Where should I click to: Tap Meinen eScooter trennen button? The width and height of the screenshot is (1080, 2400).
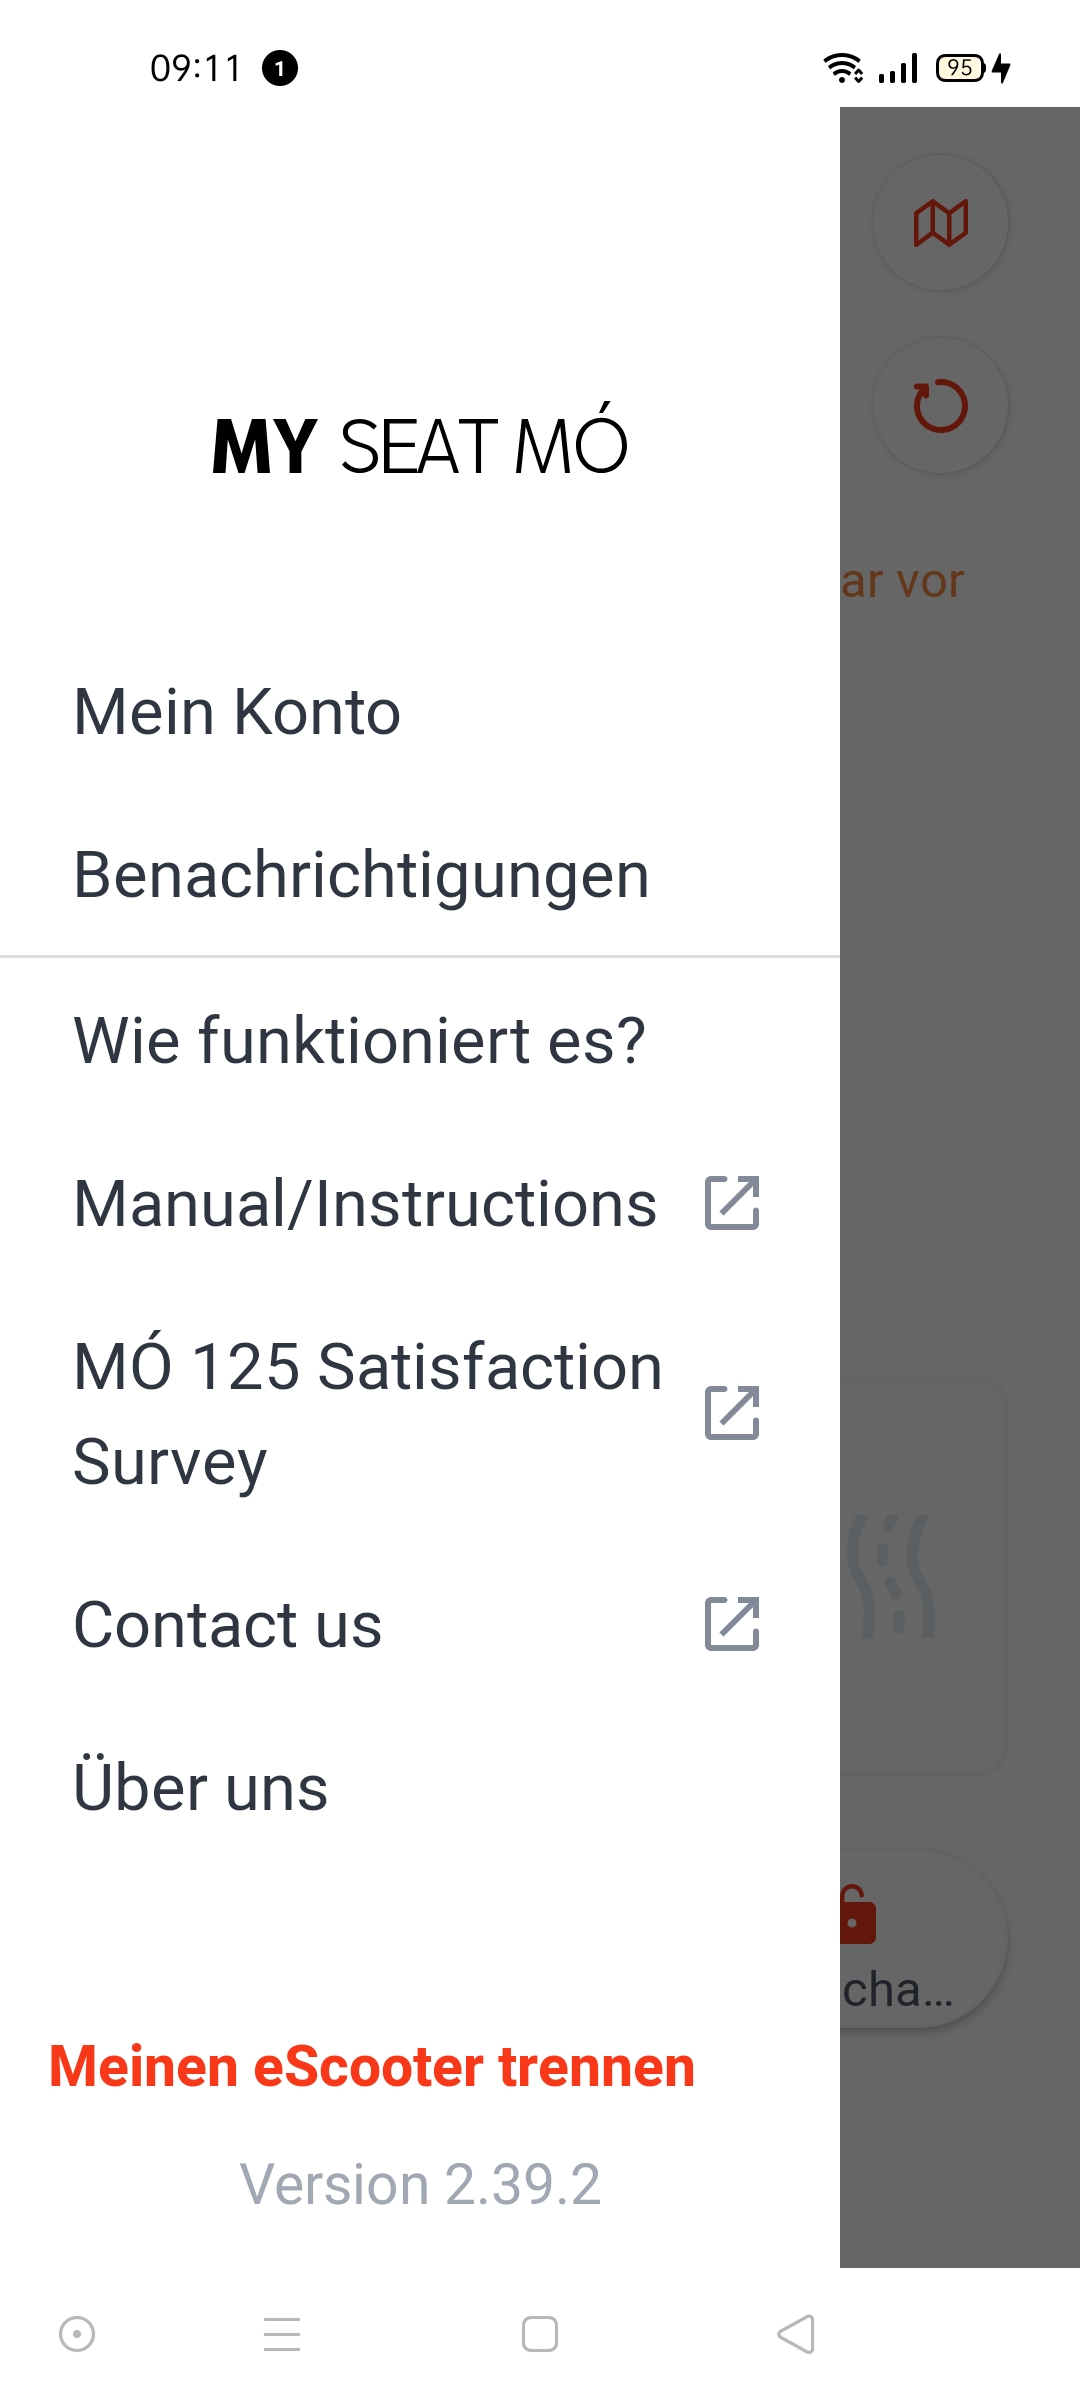[372, 2067]
